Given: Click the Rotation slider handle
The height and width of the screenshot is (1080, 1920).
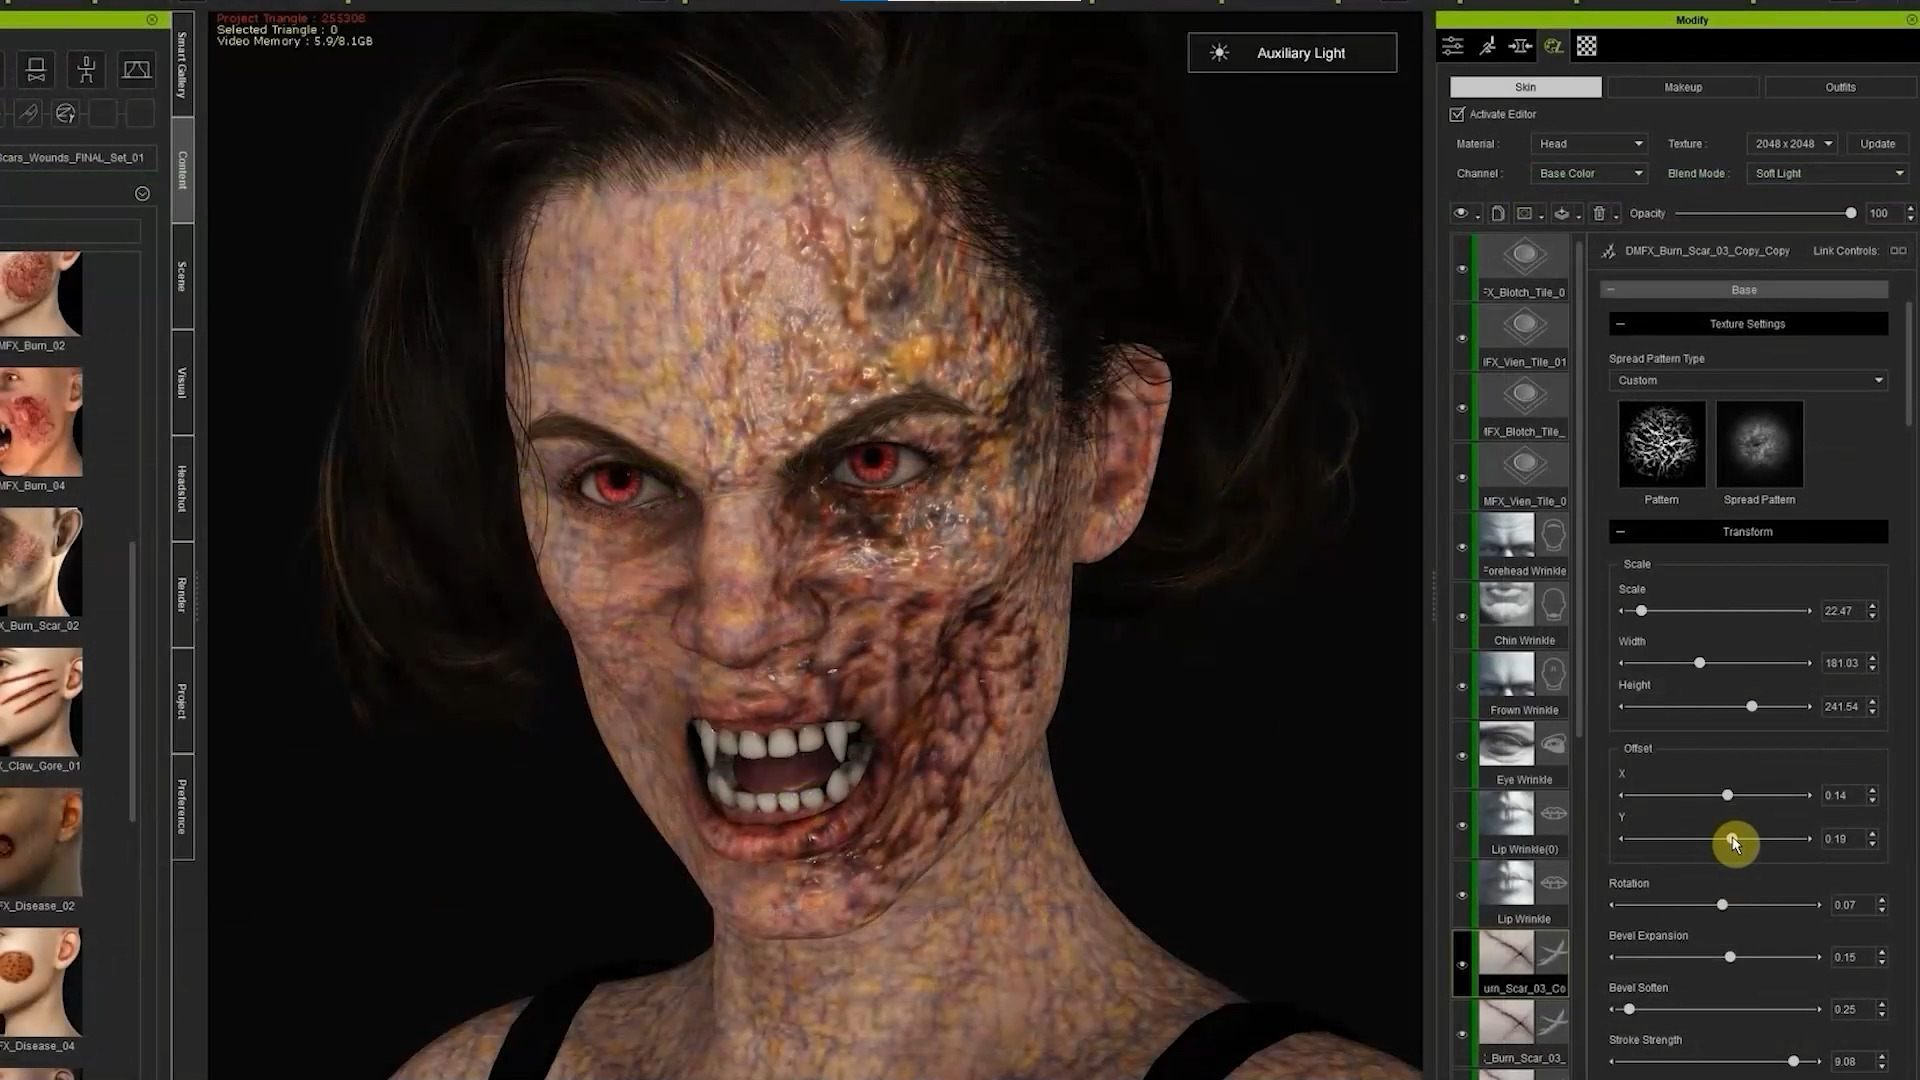Looking at the screenshot, I should click(1722, 905).
